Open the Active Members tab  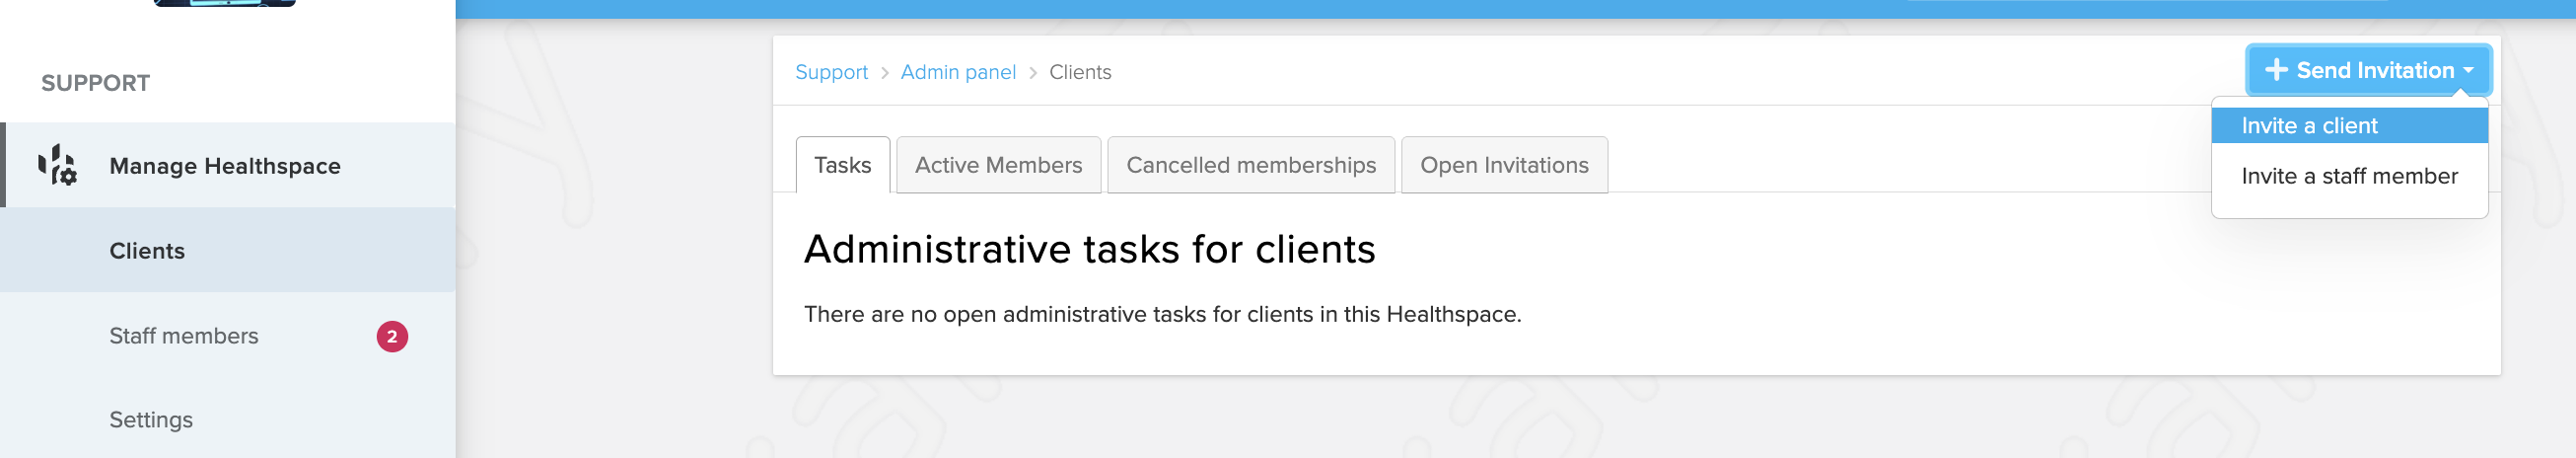point(998,165)
